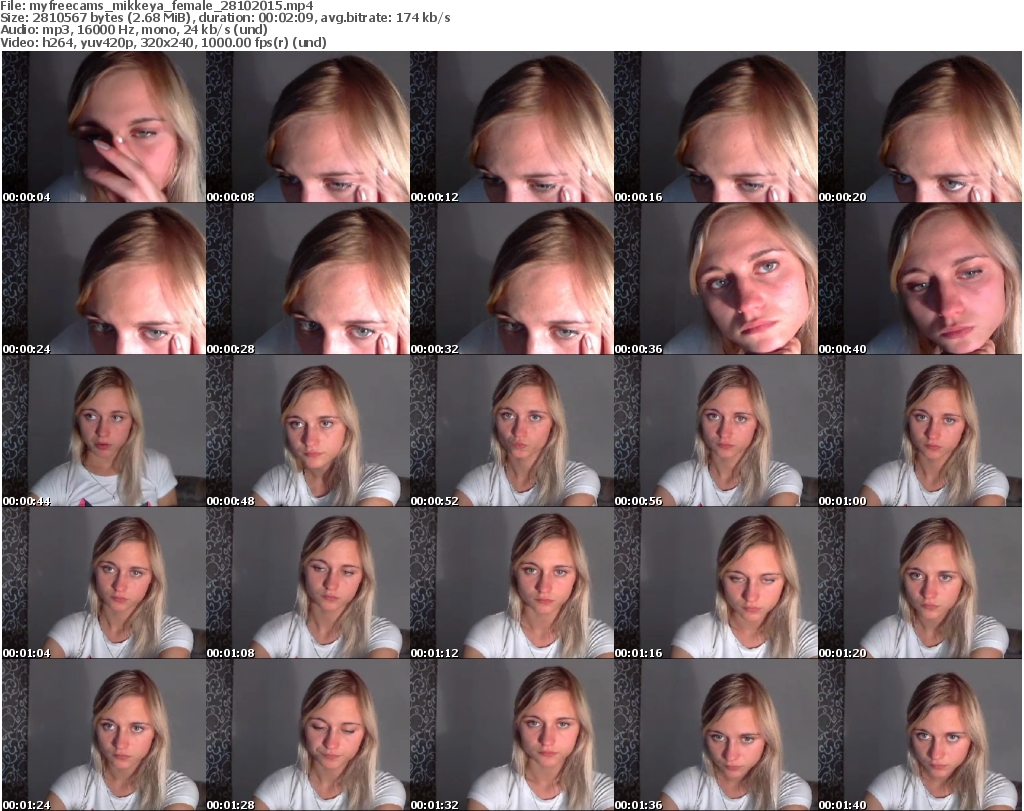1024x811 pixels.
Task: Click the Size and duration info line
Action: (x=225, y=18)
